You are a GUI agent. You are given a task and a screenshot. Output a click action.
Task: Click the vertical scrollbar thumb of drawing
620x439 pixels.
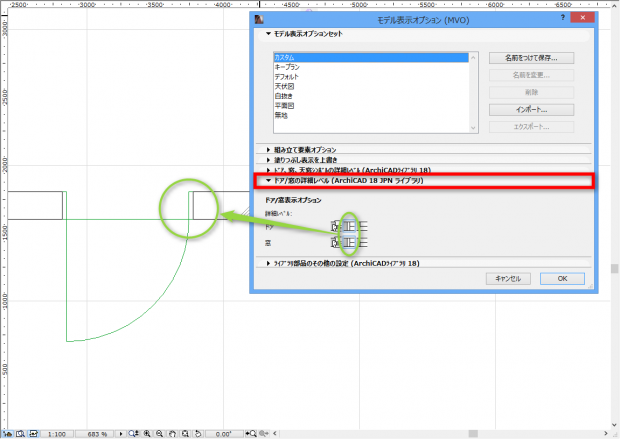click(x=614, y=269)
